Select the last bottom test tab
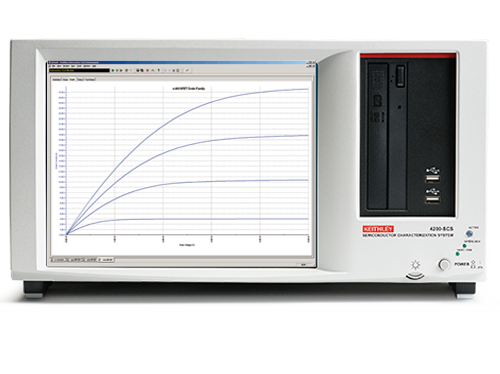Image resolution: width=500 pixels, height=374 pixels. (107, 260)
